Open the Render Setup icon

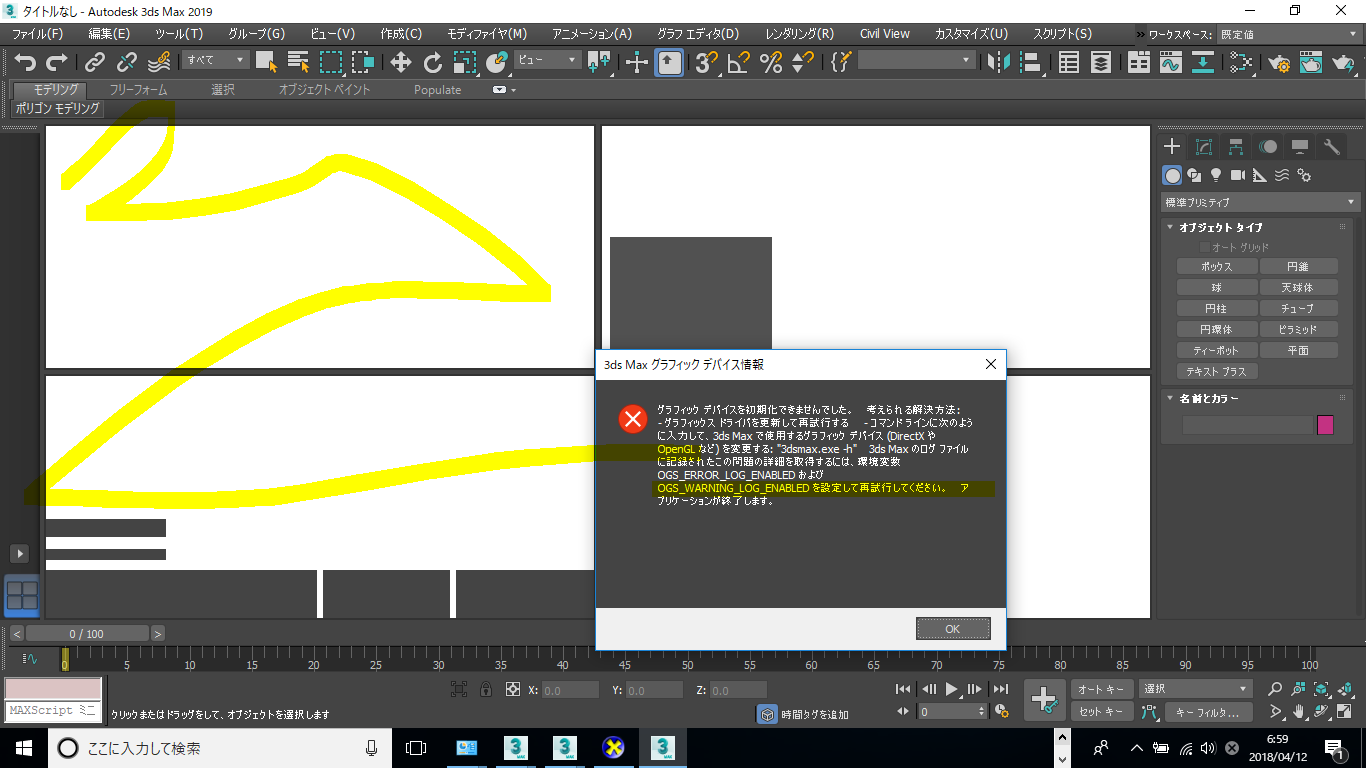coord(1279,62)
